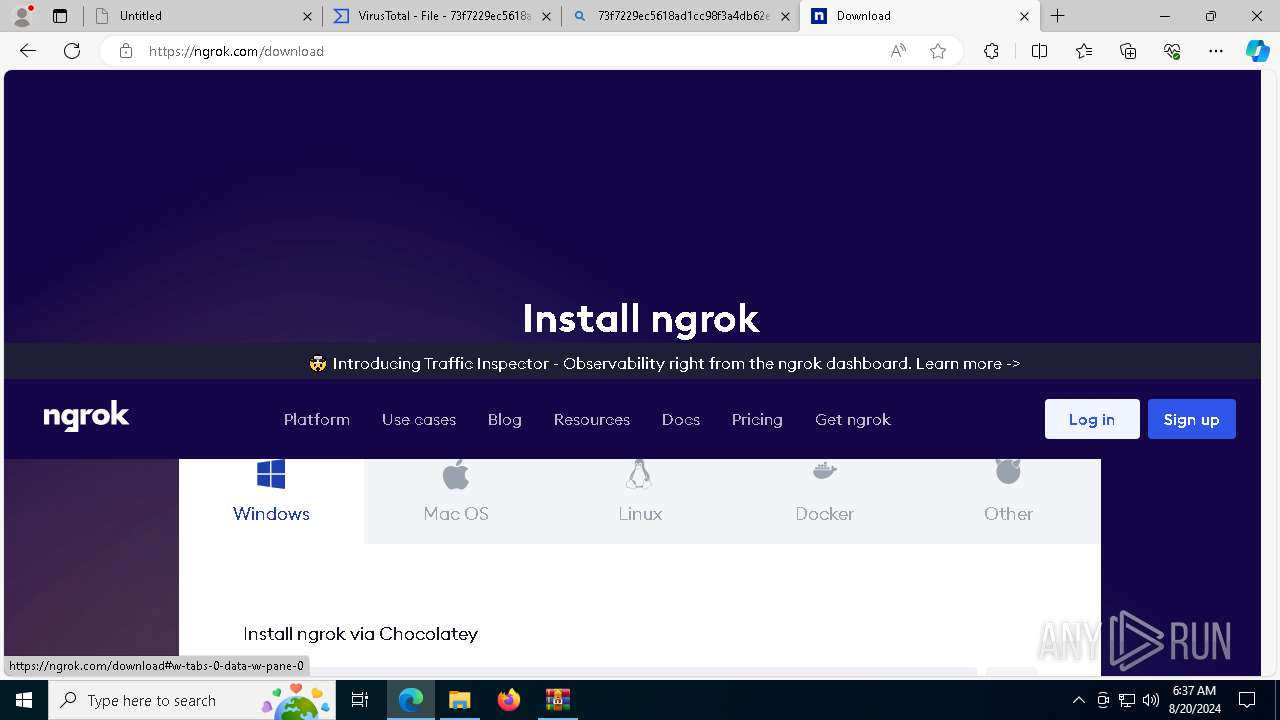Open Collections icon
The height and width of the screenshot is (720, 1280).
pyautogui.click(x=1128, y=51)
